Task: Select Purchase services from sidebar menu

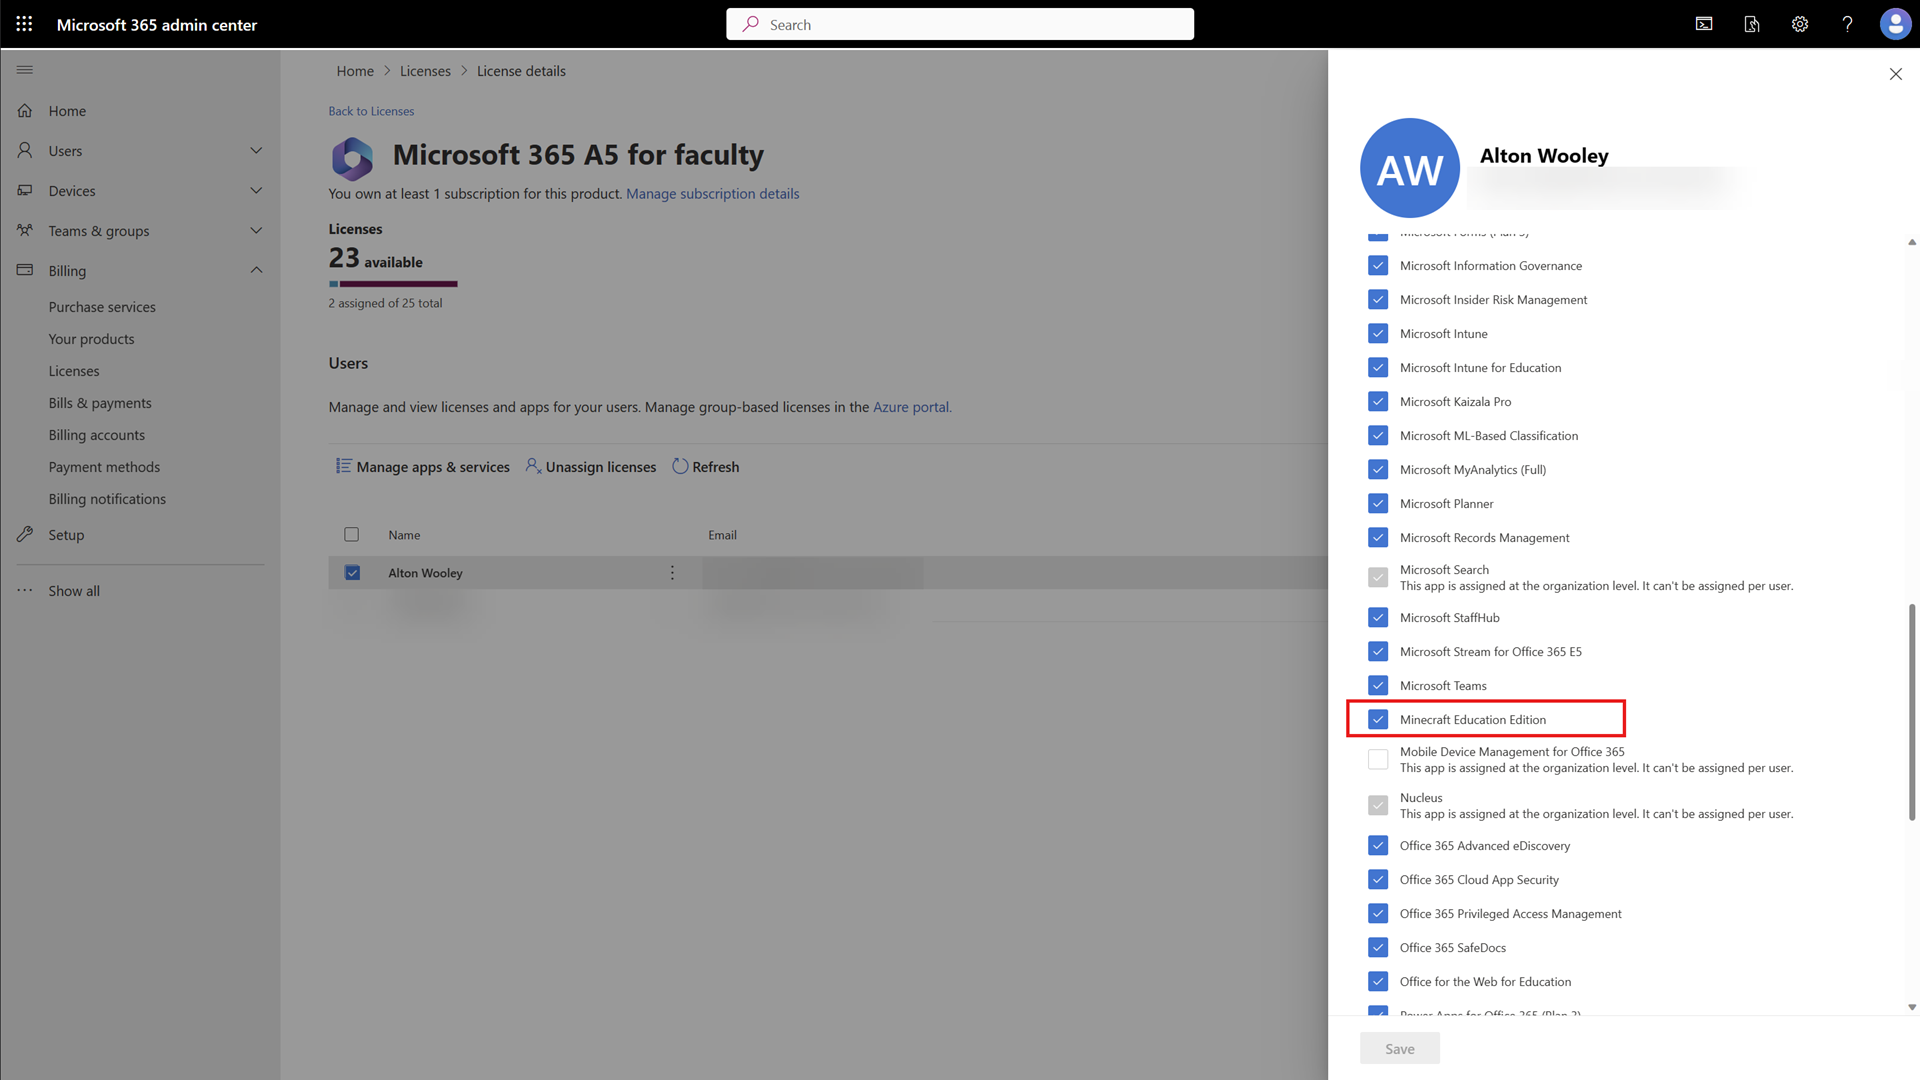Action: click(x=102, y=306)
